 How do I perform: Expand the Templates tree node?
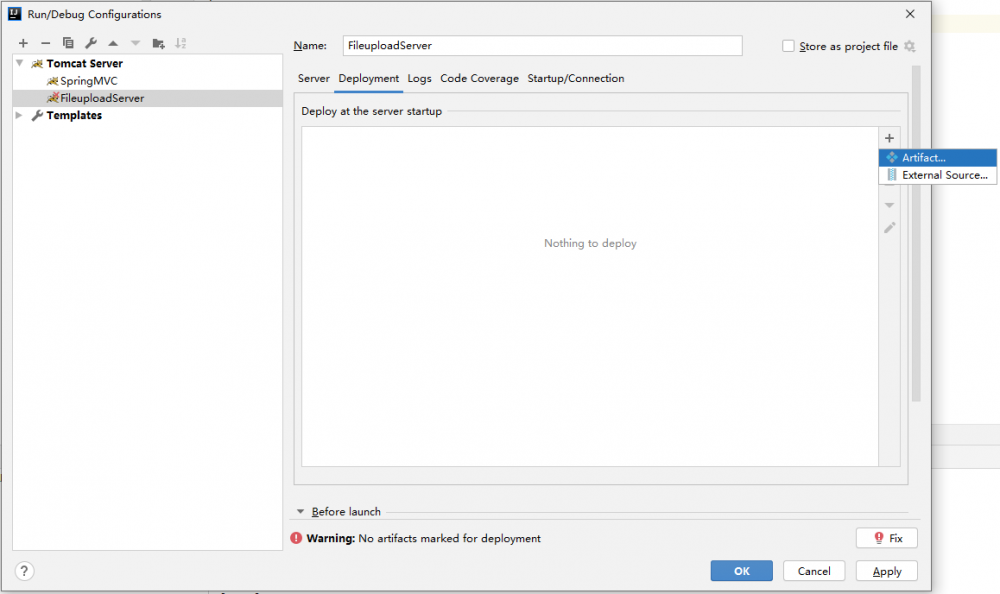click(x=20, y=115)
